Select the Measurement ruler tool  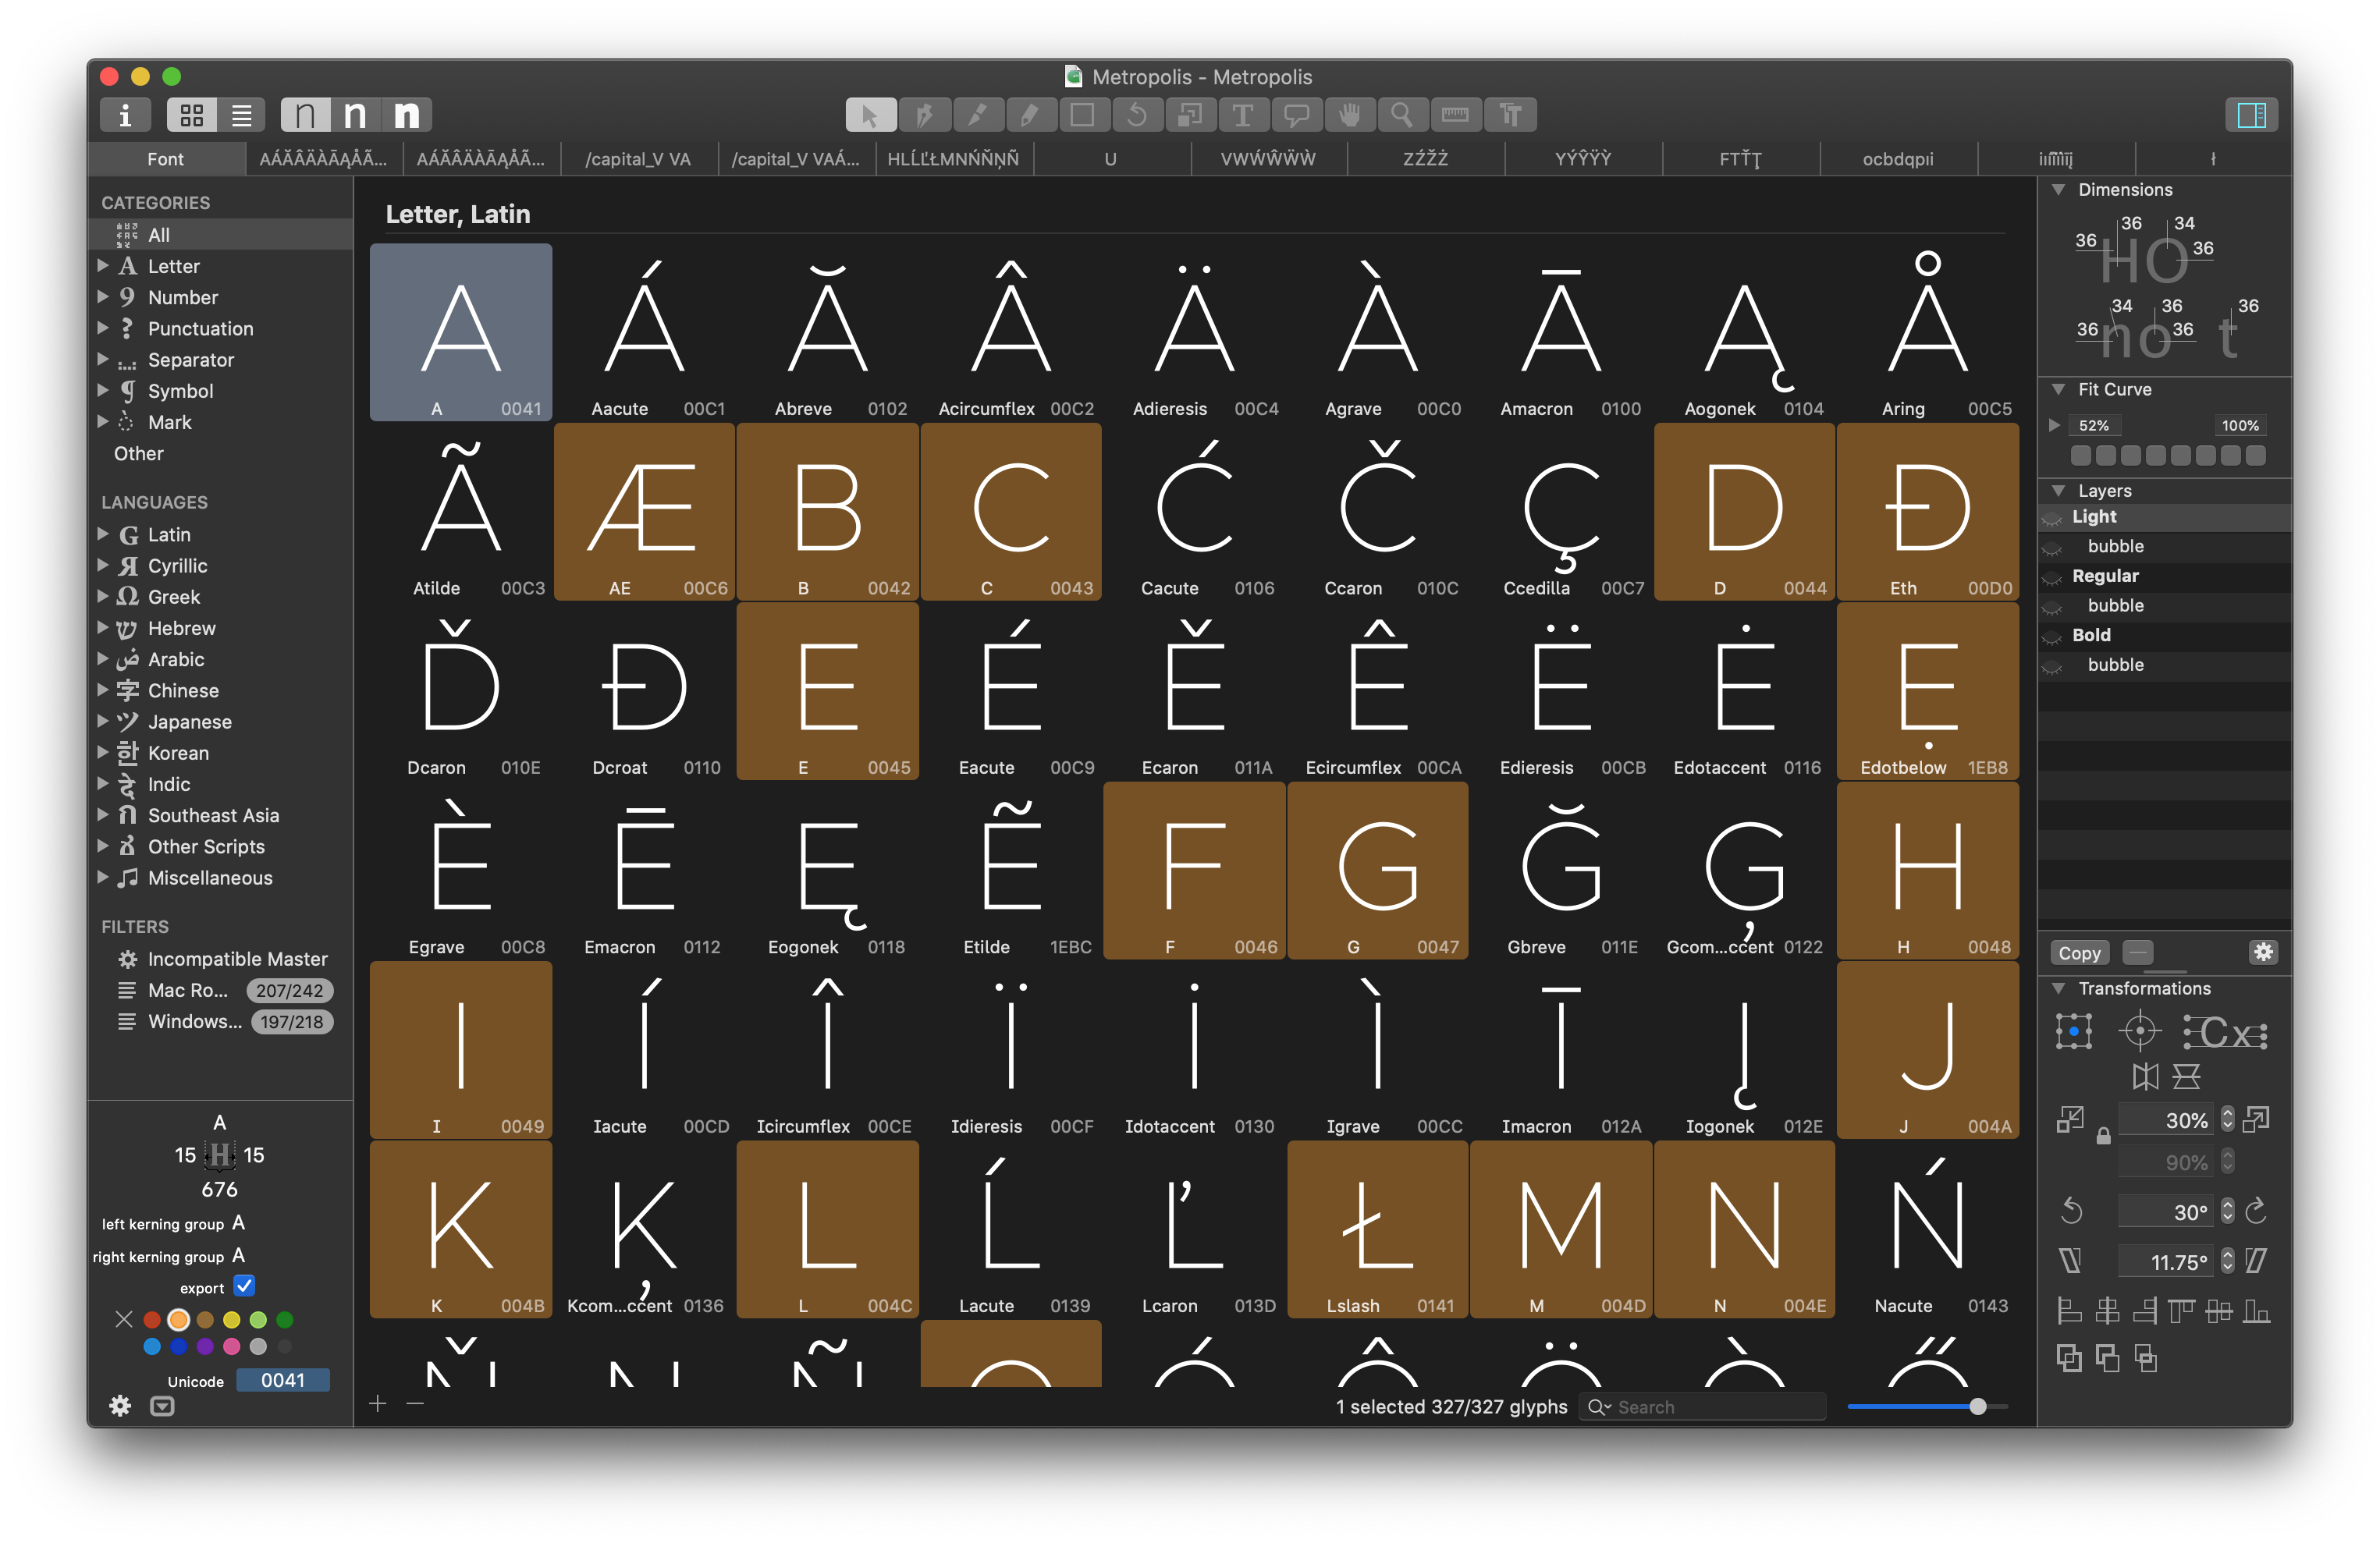tap(1455, 115)
